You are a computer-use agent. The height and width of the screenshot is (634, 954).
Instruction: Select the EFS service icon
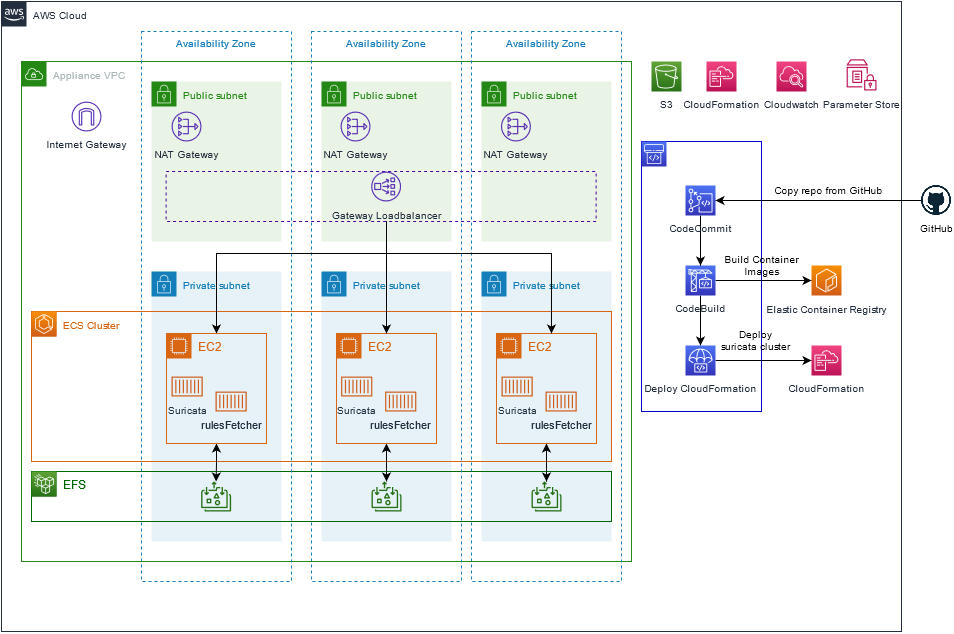pos(44,484)
